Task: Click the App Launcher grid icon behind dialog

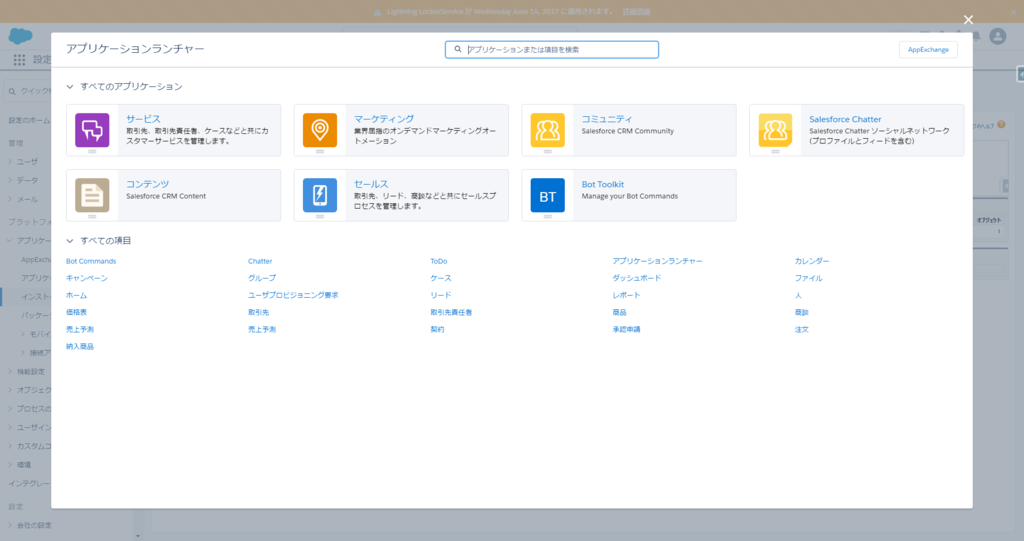Action: 19,59
